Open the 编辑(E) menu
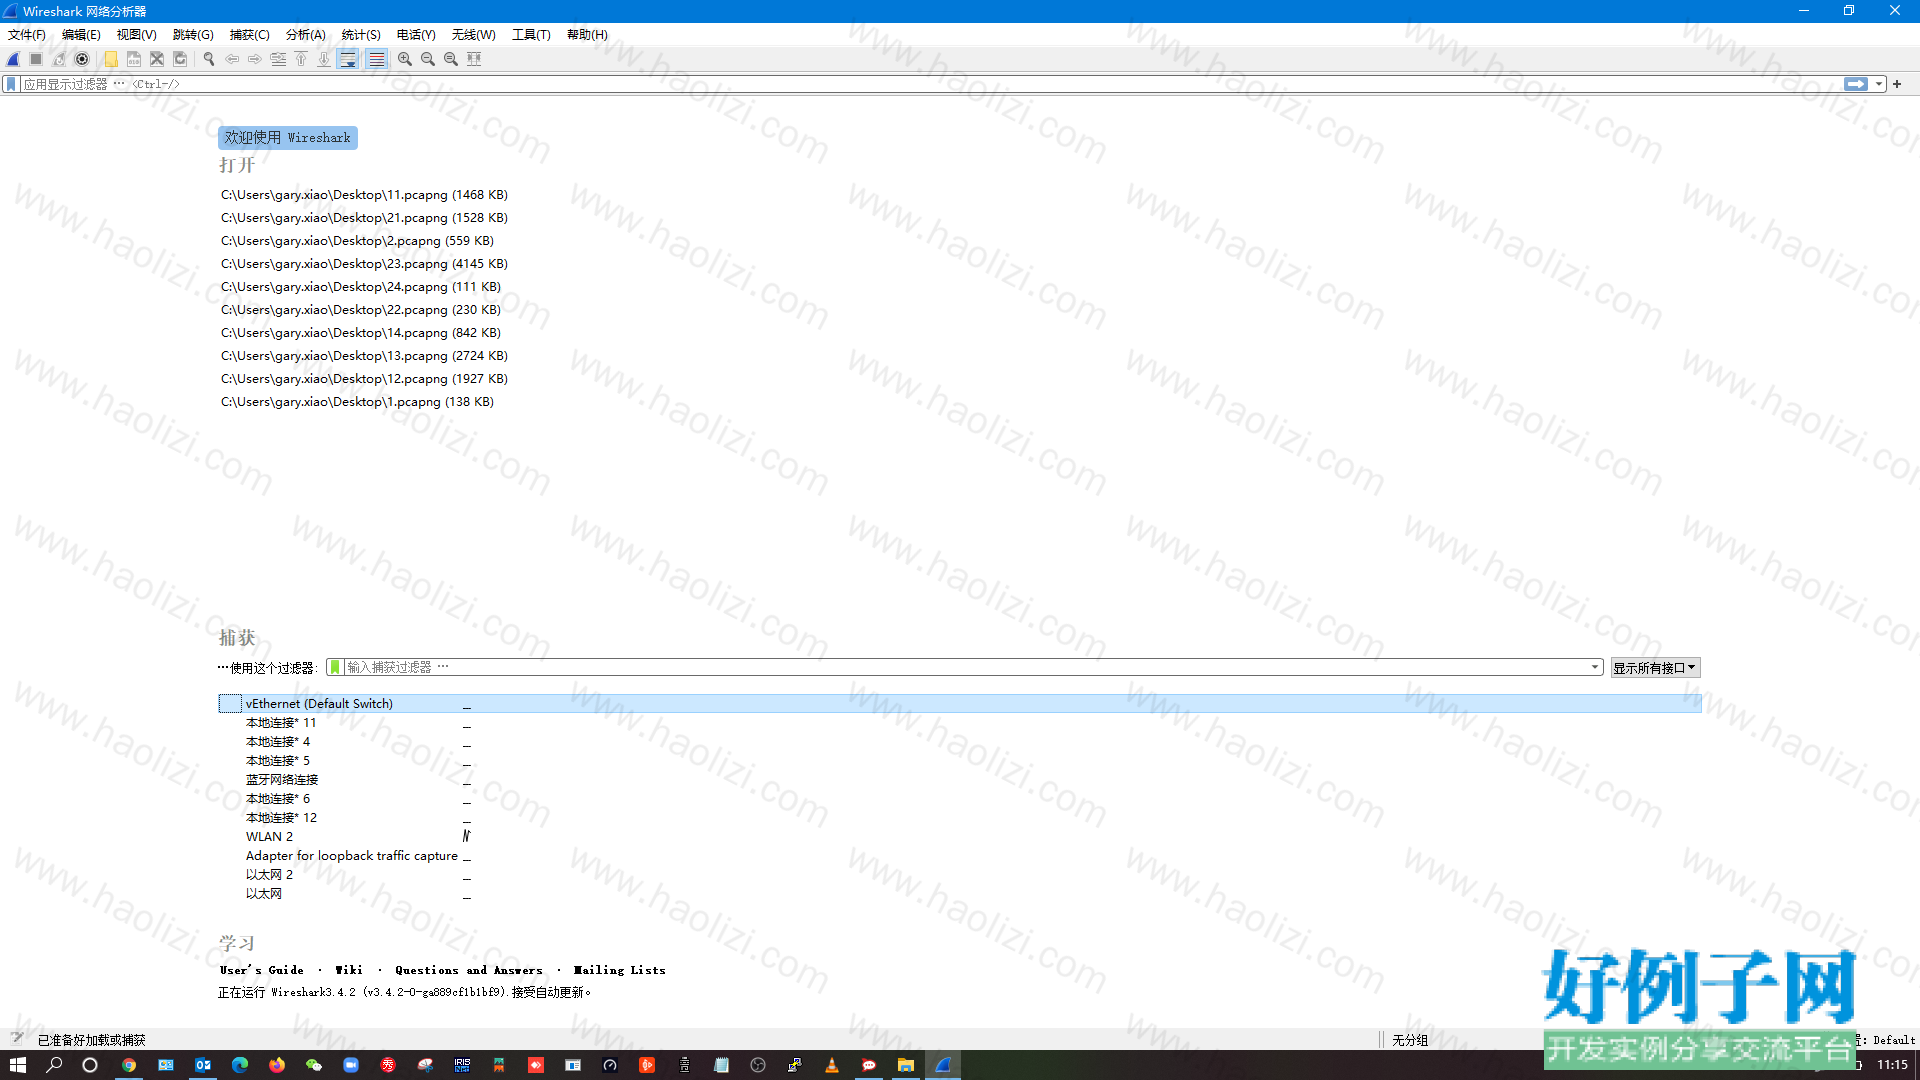This screenshot has height=1080, width=1920. pyautogui.click(x=81, y=35)
